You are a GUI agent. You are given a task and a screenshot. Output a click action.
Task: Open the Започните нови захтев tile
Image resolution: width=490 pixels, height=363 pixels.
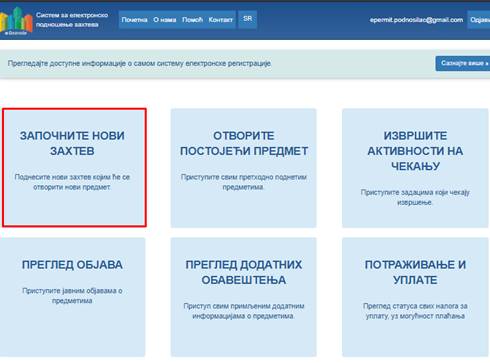click(74, 168)
